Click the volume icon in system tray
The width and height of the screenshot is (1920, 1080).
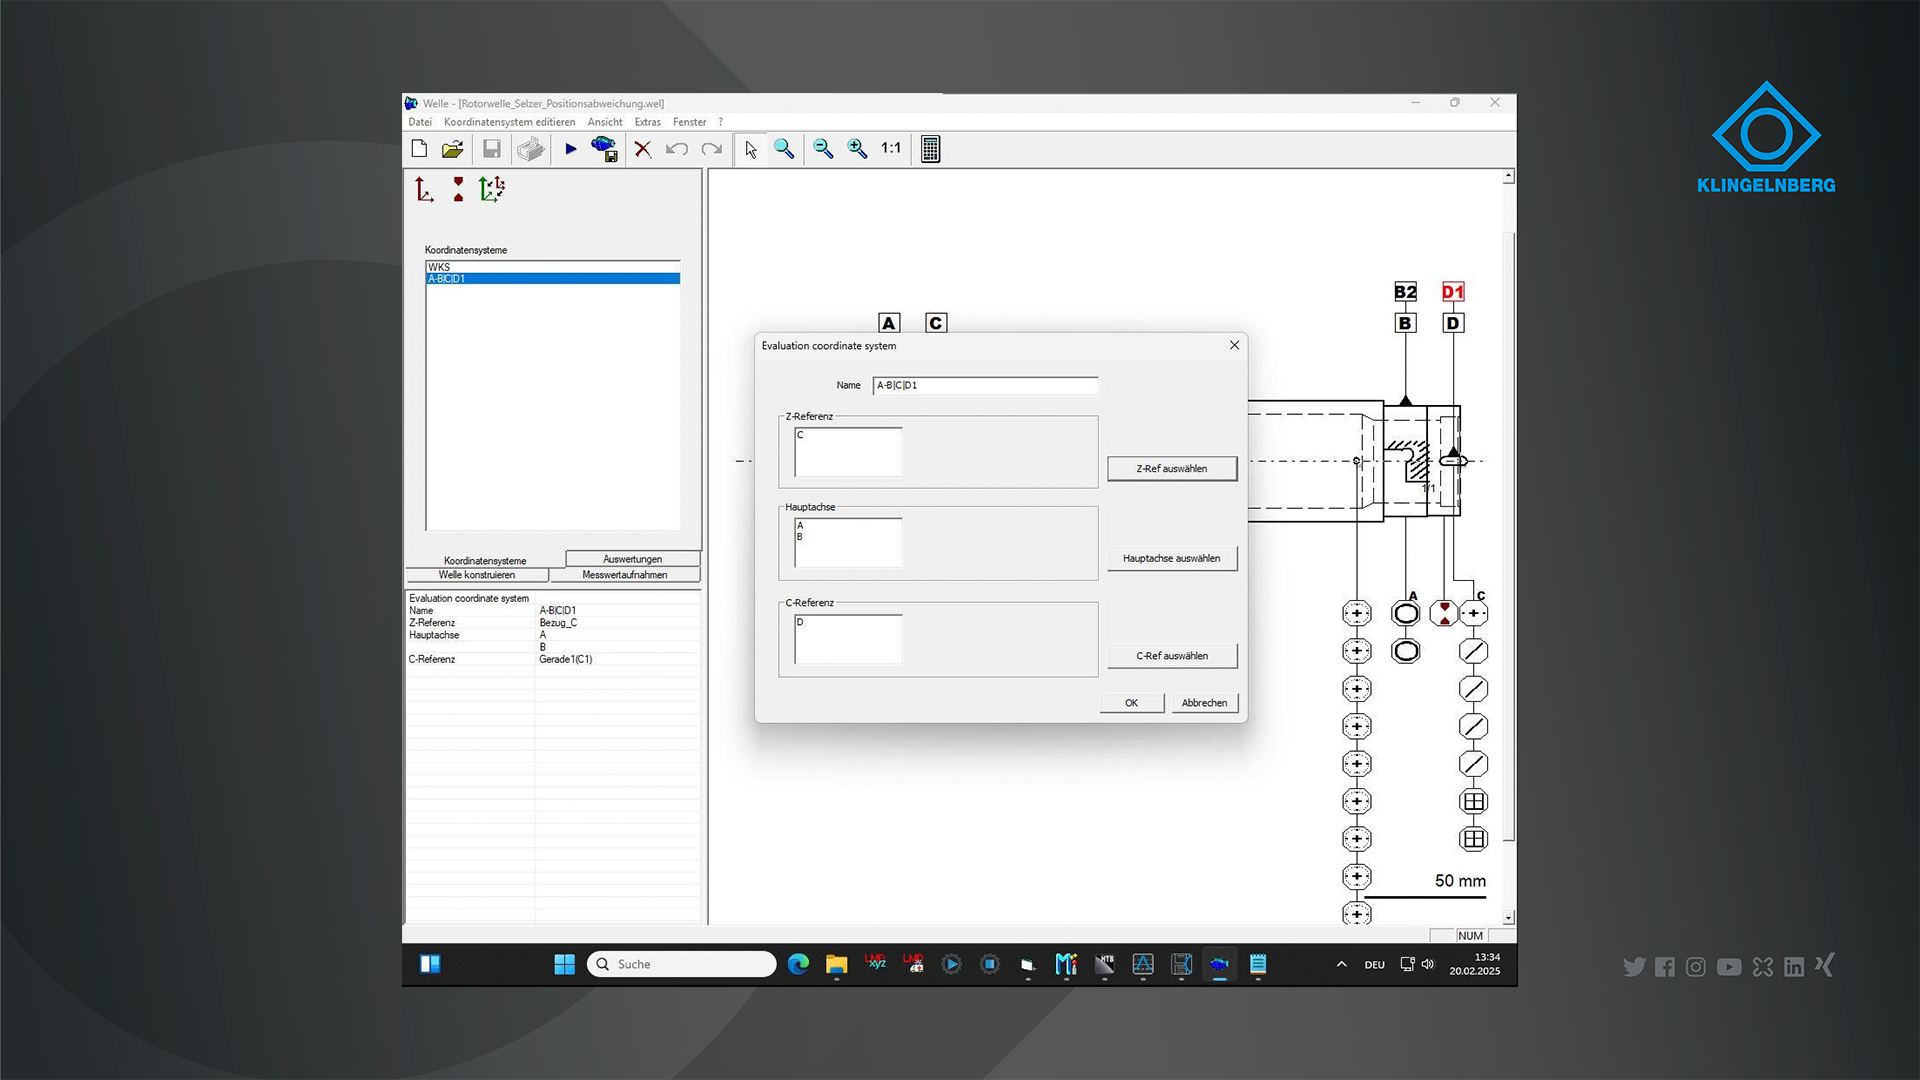click(x=1428, y=964)
